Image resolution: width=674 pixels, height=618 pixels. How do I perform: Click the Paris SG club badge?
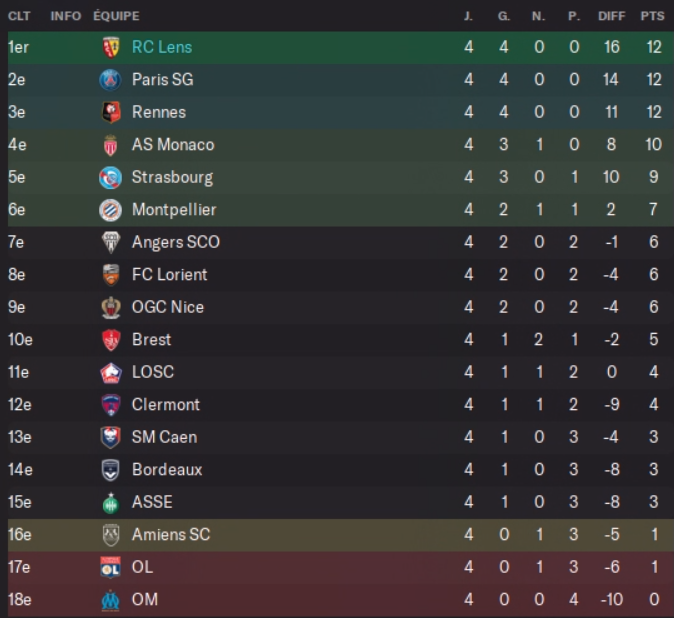click(x=110, y=80)
